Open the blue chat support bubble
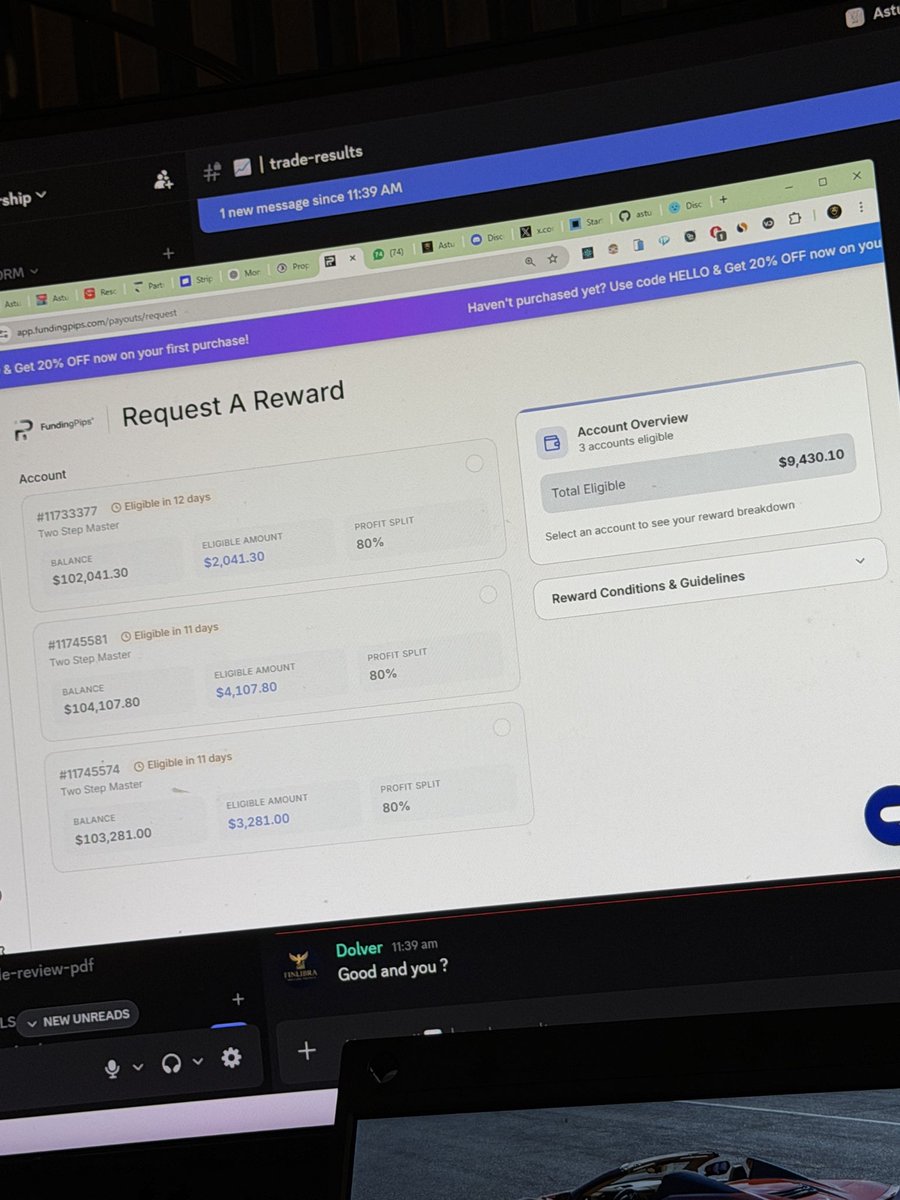 (884, 813)
